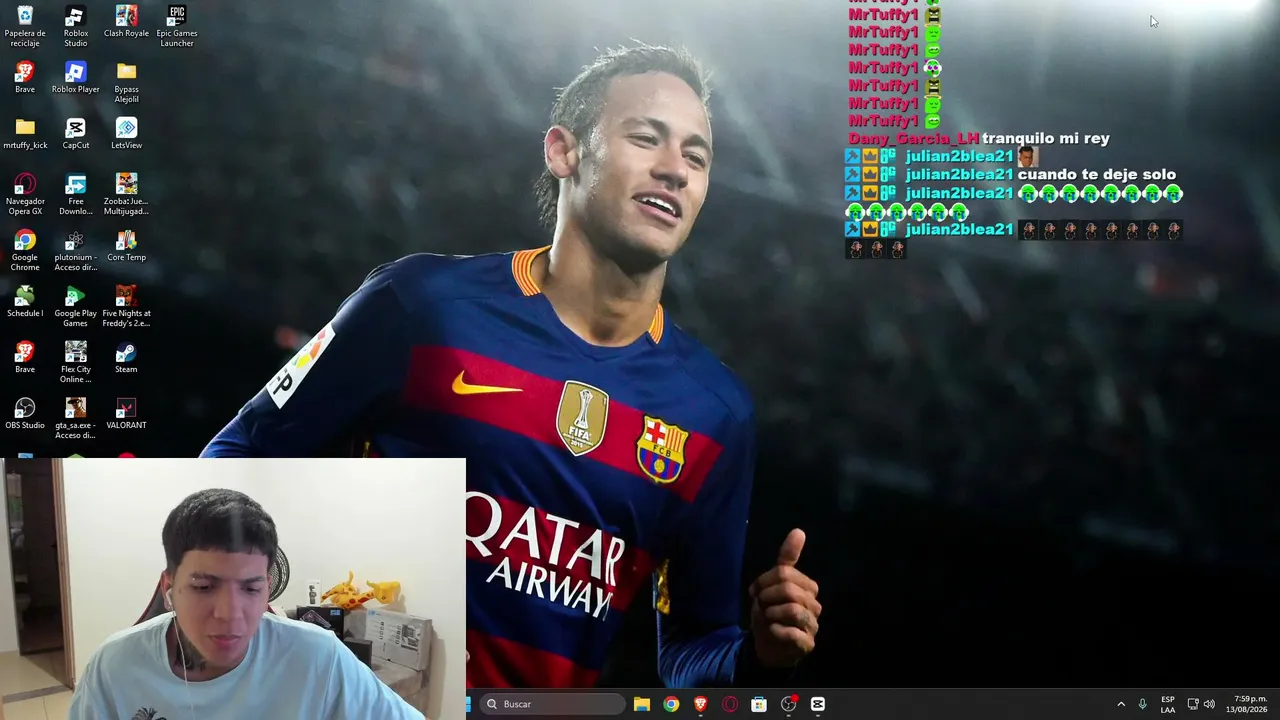The image size is (1280, 720).
Task: Select the Brave shortcut beside Roblox Player
Action: (25, 77)
